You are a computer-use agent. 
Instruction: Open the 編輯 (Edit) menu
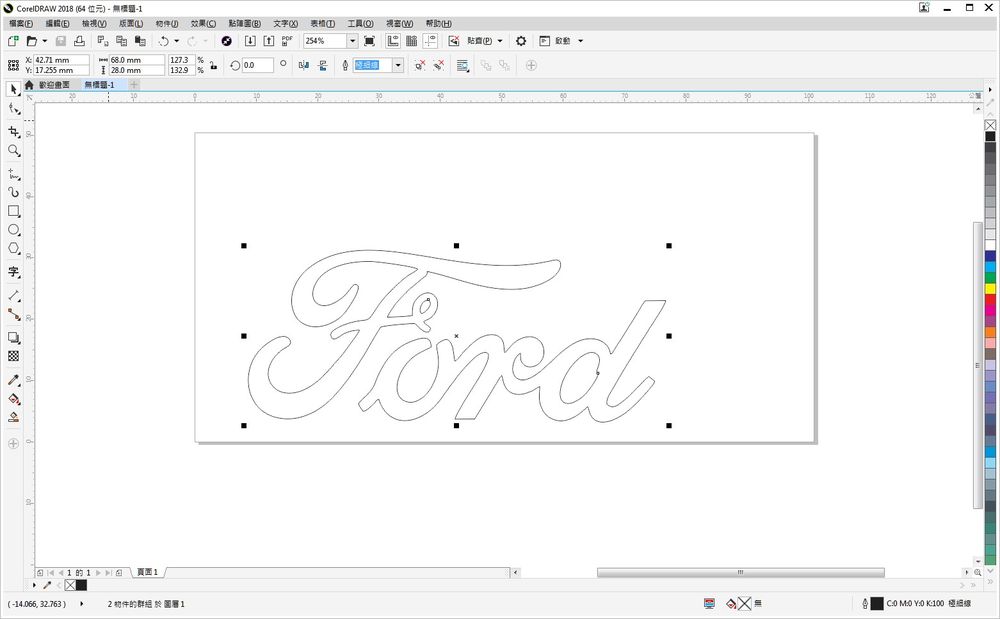[x=57, y=24]
